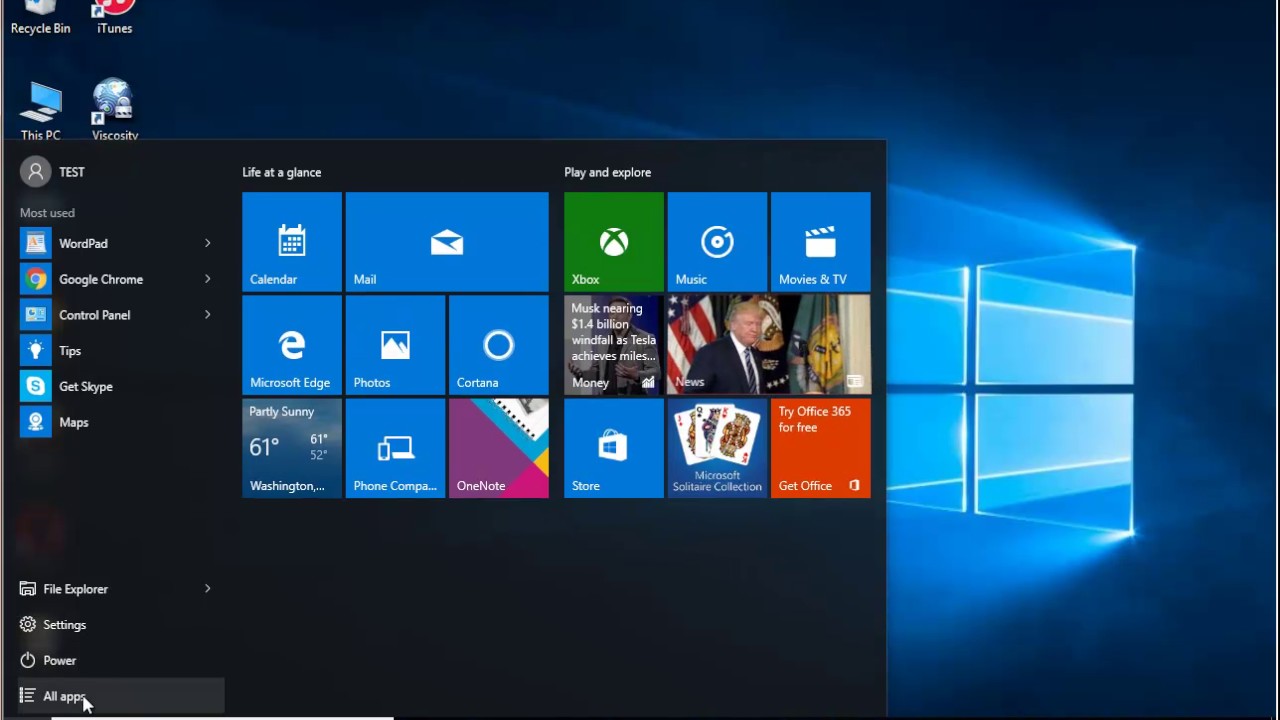Open the Photos tile
Viewport: 1280px width, 720px height.
(x=395, y=345)
